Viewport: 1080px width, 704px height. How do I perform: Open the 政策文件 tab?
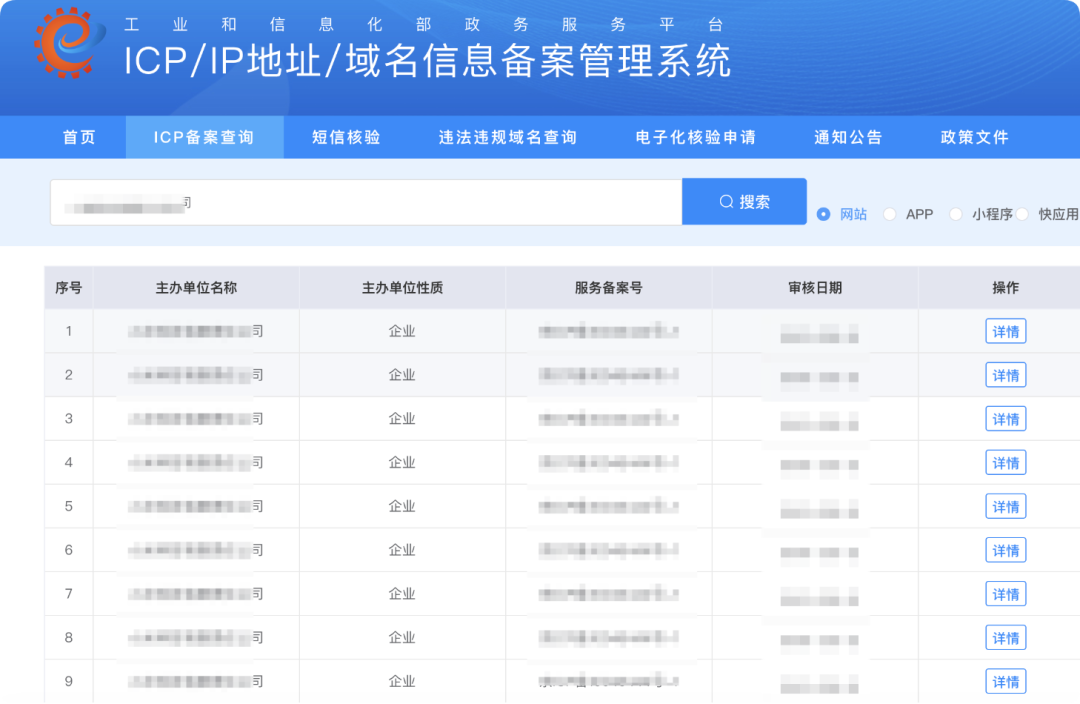[975, 137]
